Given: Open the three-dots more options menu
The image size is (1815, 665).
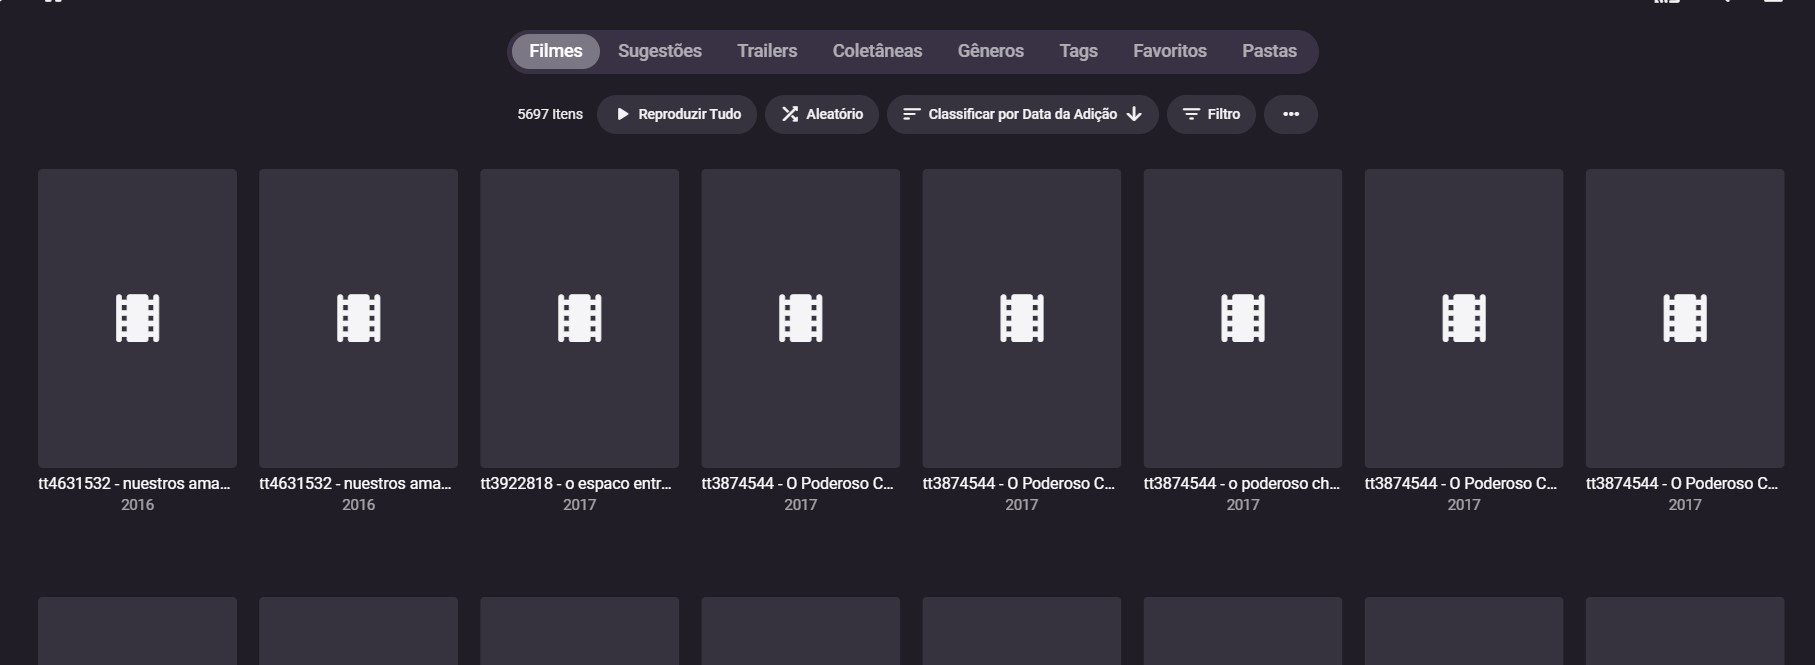Looking at the screenshot, I should coord(1290,114).
